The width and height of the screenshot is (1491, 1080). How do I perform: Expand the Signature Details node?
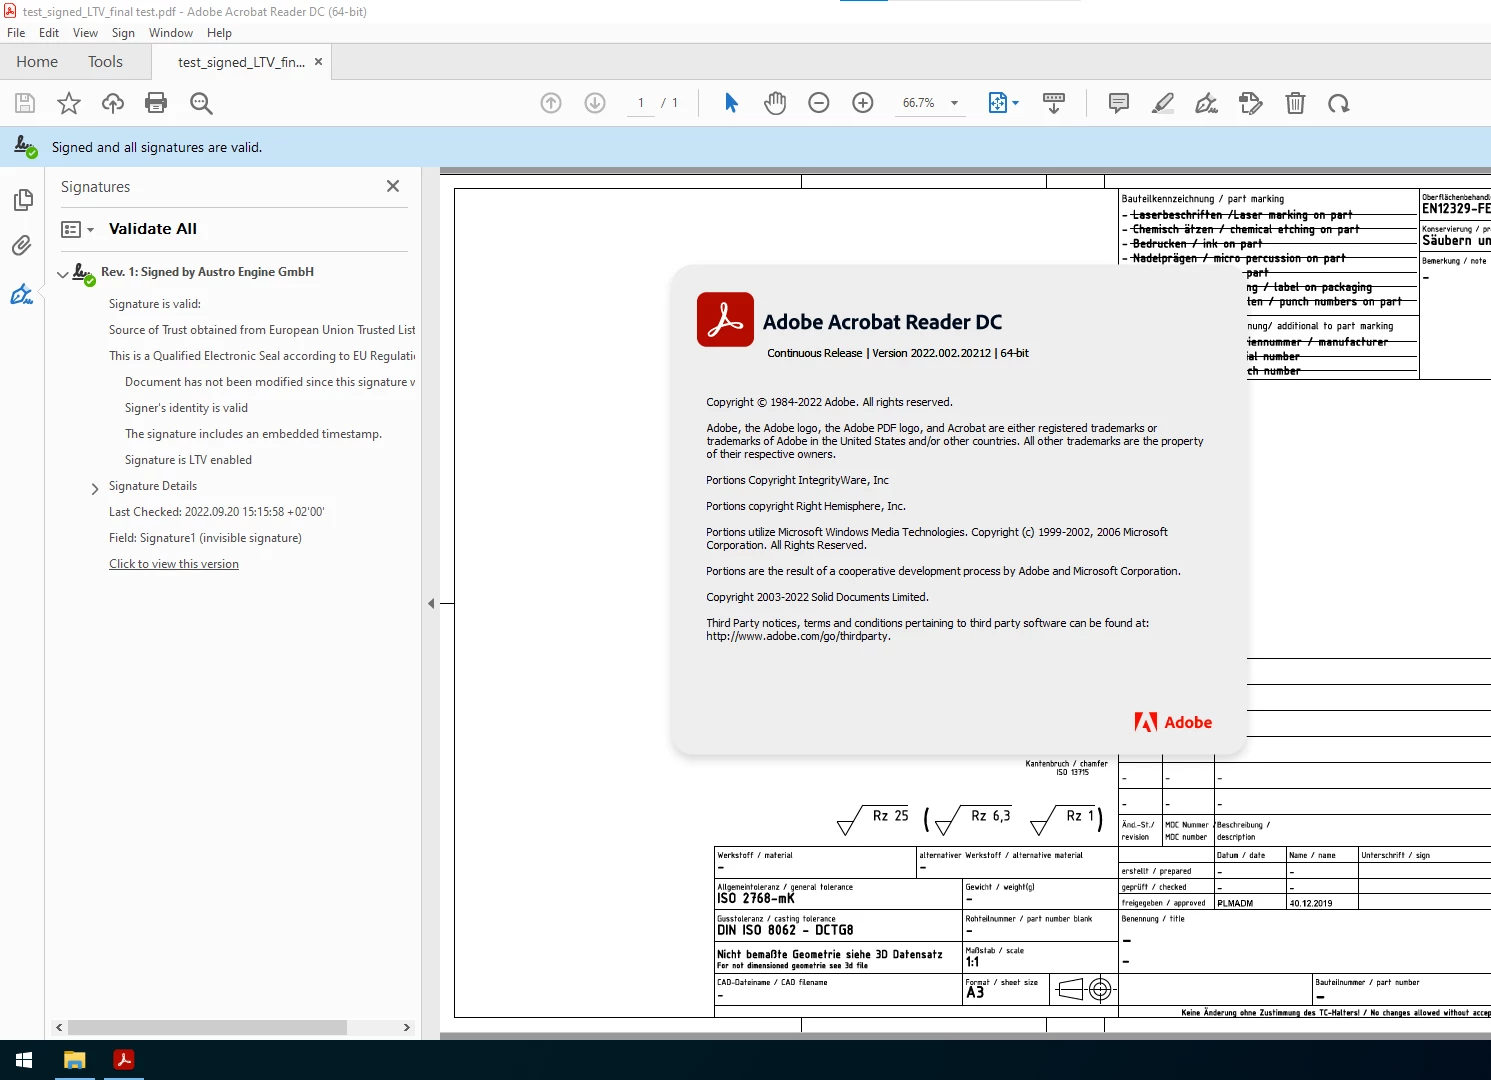pos(95,489)
